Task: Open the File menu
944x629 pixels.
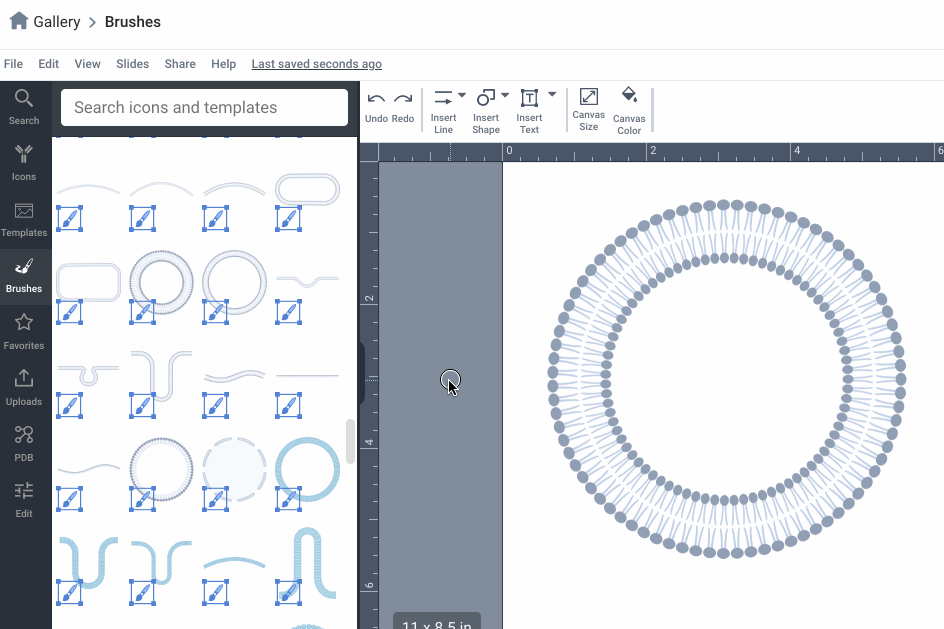Action: point(13,64)
